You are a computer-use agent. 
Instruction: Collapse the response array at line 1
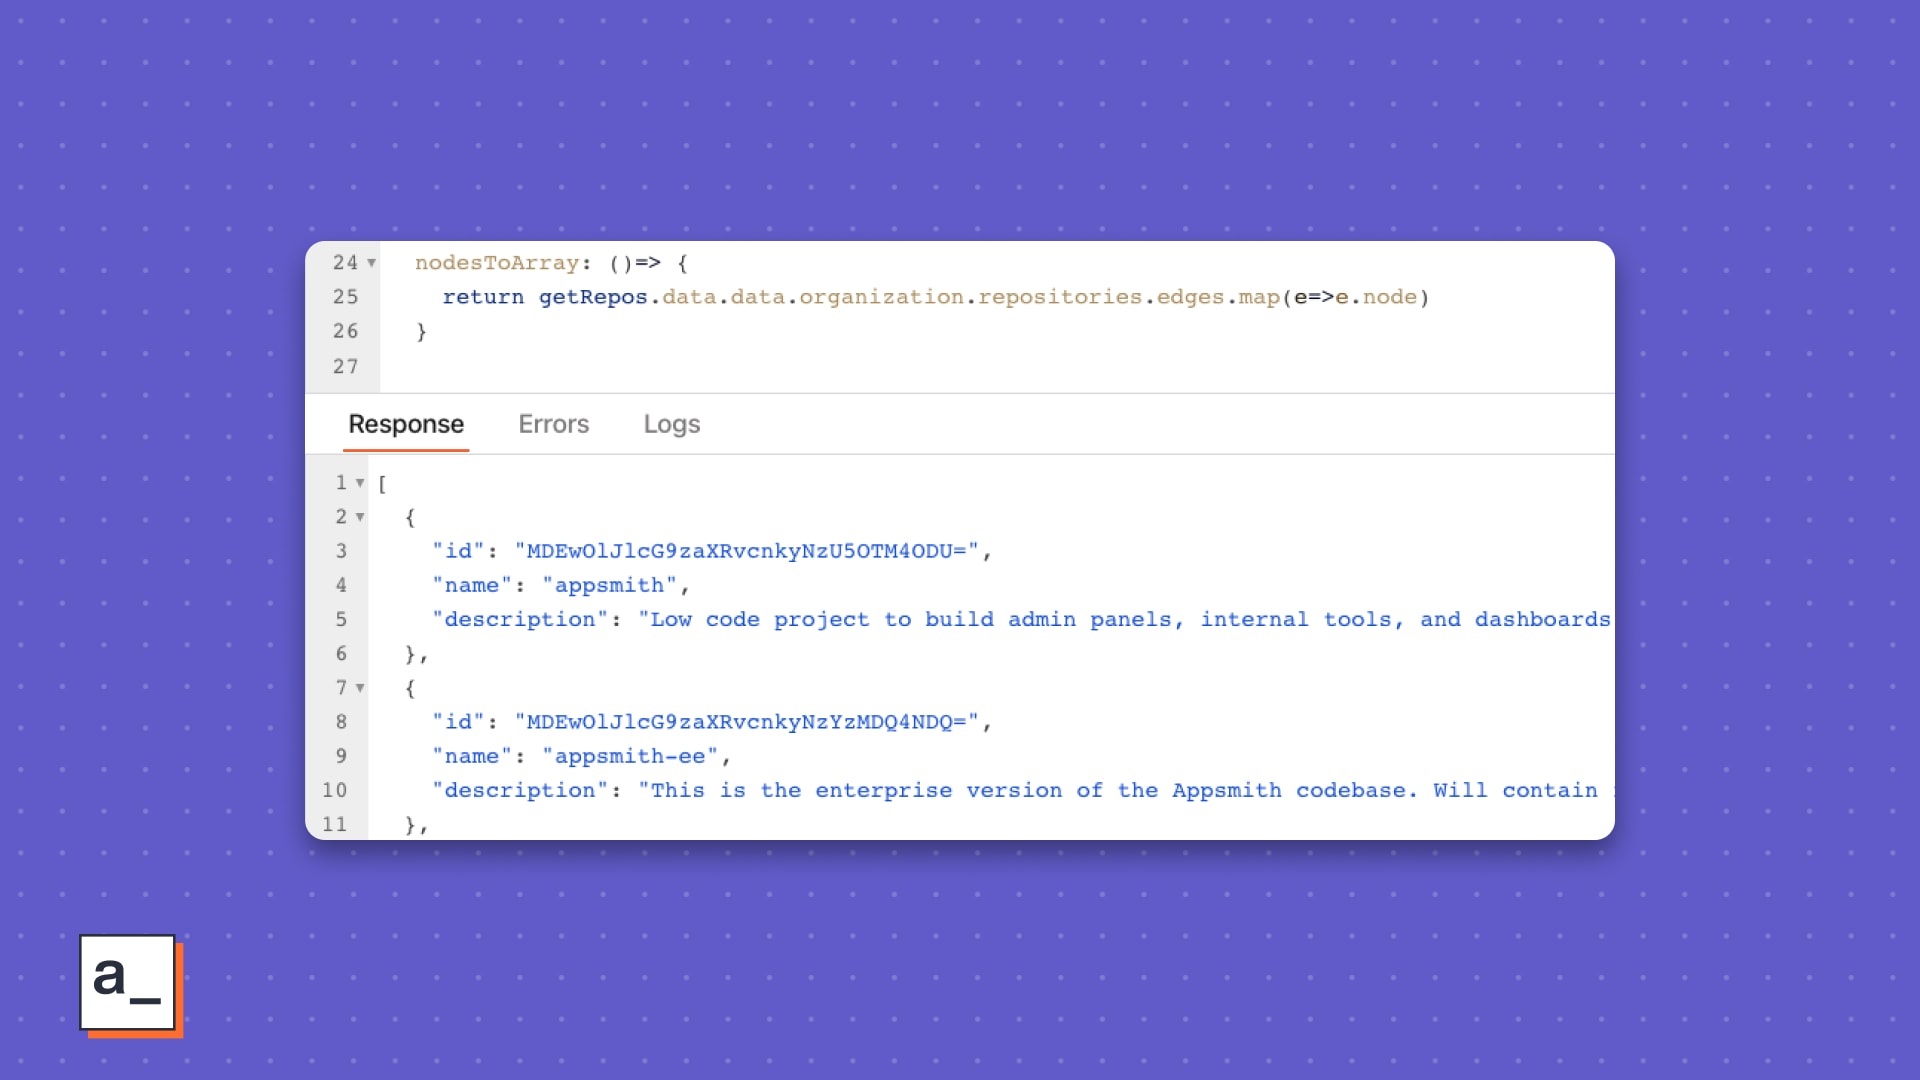[x=360, y=483]
